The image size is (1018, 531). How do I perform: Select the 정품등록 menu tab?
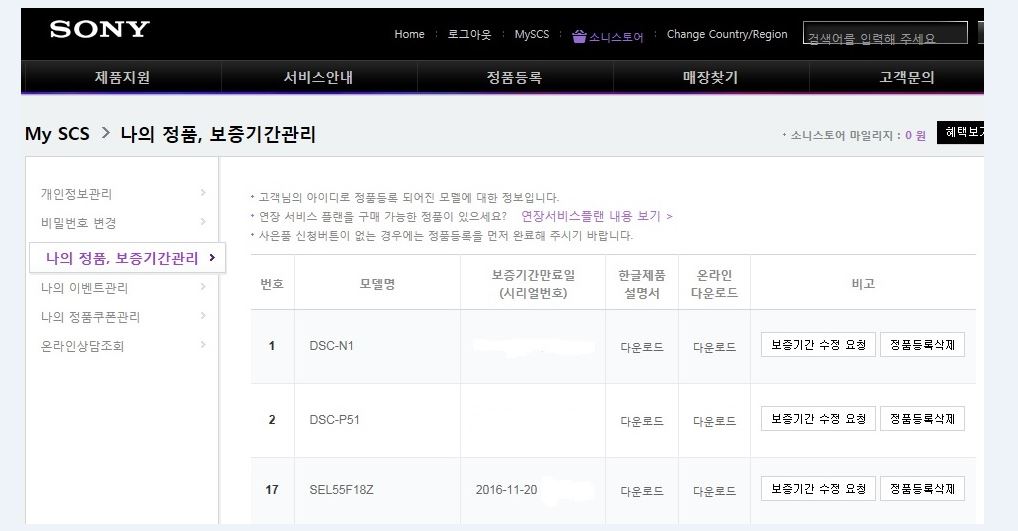click(514, 77)
